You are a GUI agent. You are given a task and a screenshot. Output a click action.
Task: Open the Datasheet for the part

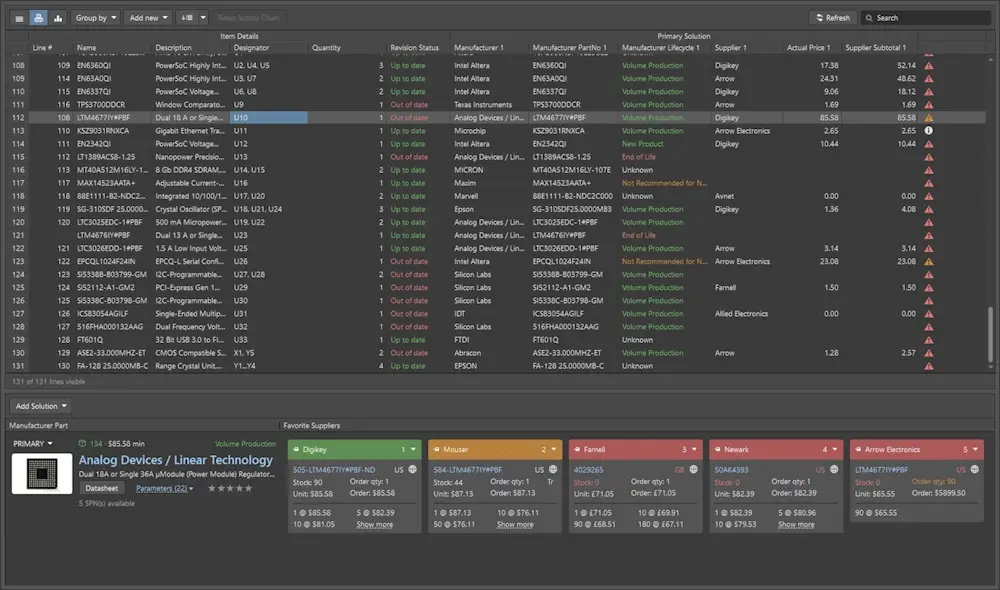(x=101, y=489)
